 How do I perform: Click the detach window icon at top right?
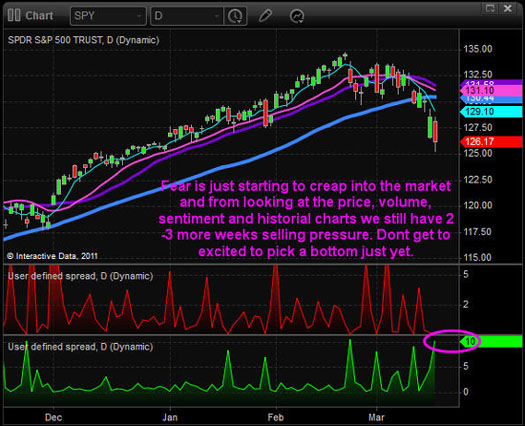(491, 8)
